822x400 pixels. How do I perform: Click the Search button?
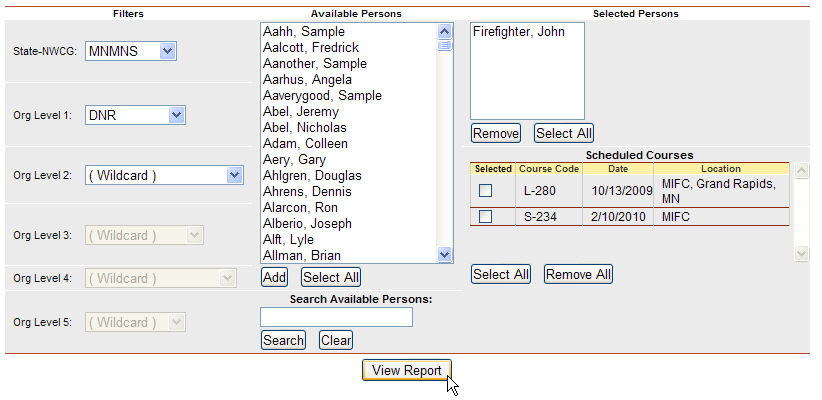tap(283, 340)
